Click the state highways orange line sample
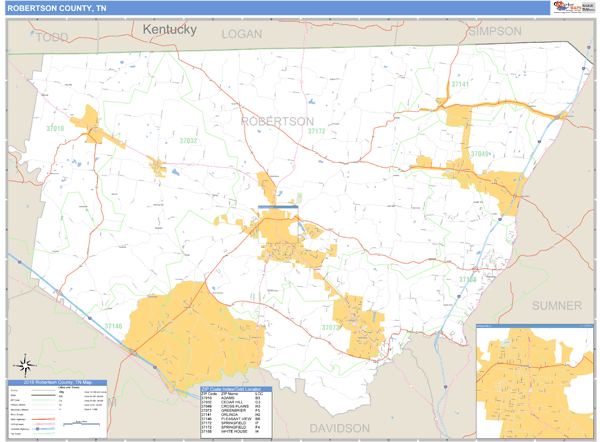This screenshot has height=442, width=600. [43, 419]
